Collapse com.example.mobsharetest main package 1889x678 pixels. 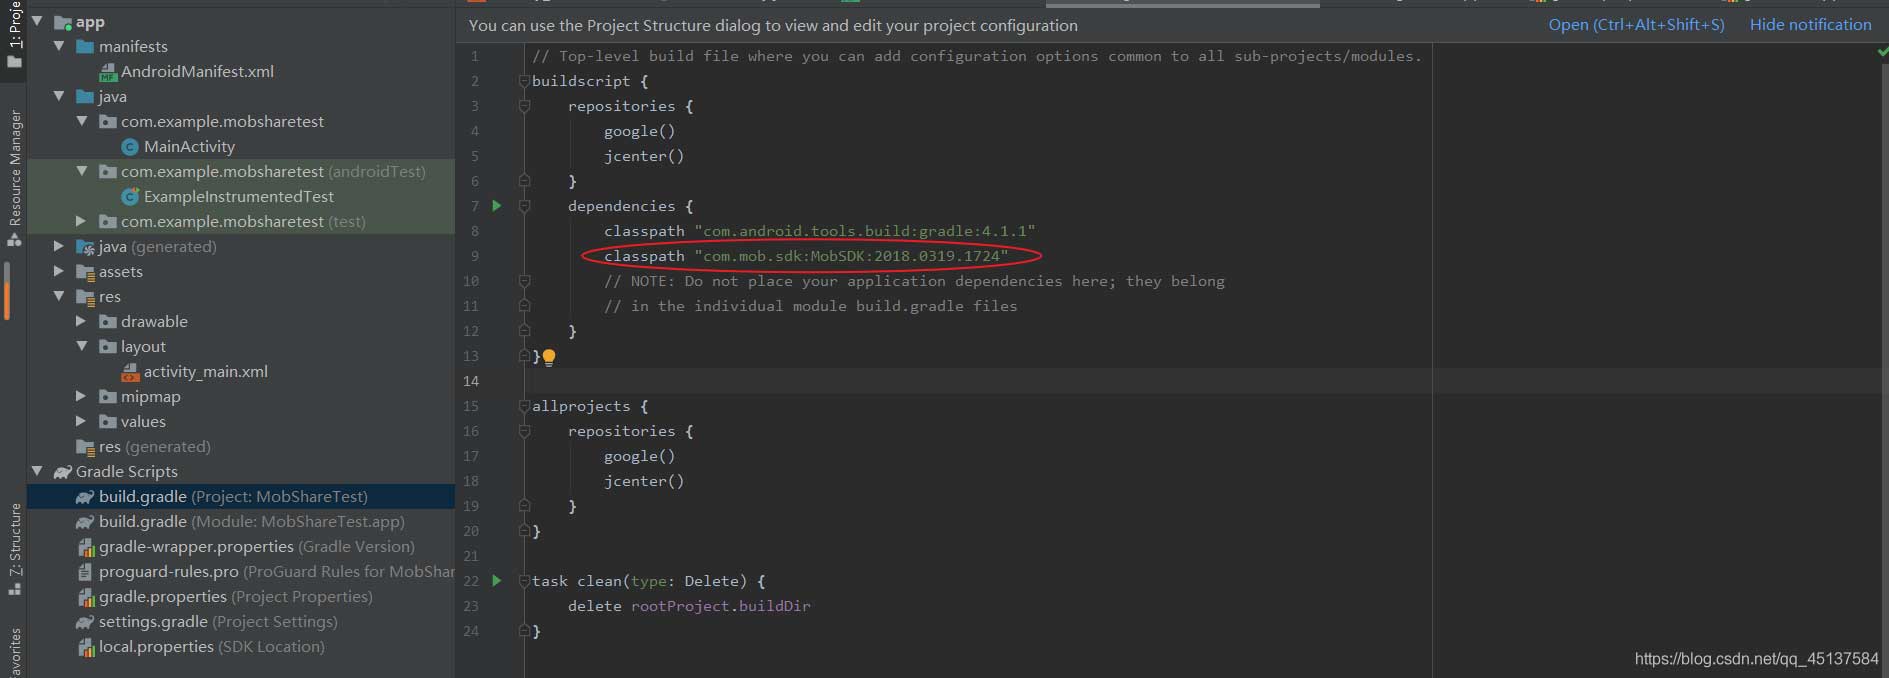[x=82, y=121]
